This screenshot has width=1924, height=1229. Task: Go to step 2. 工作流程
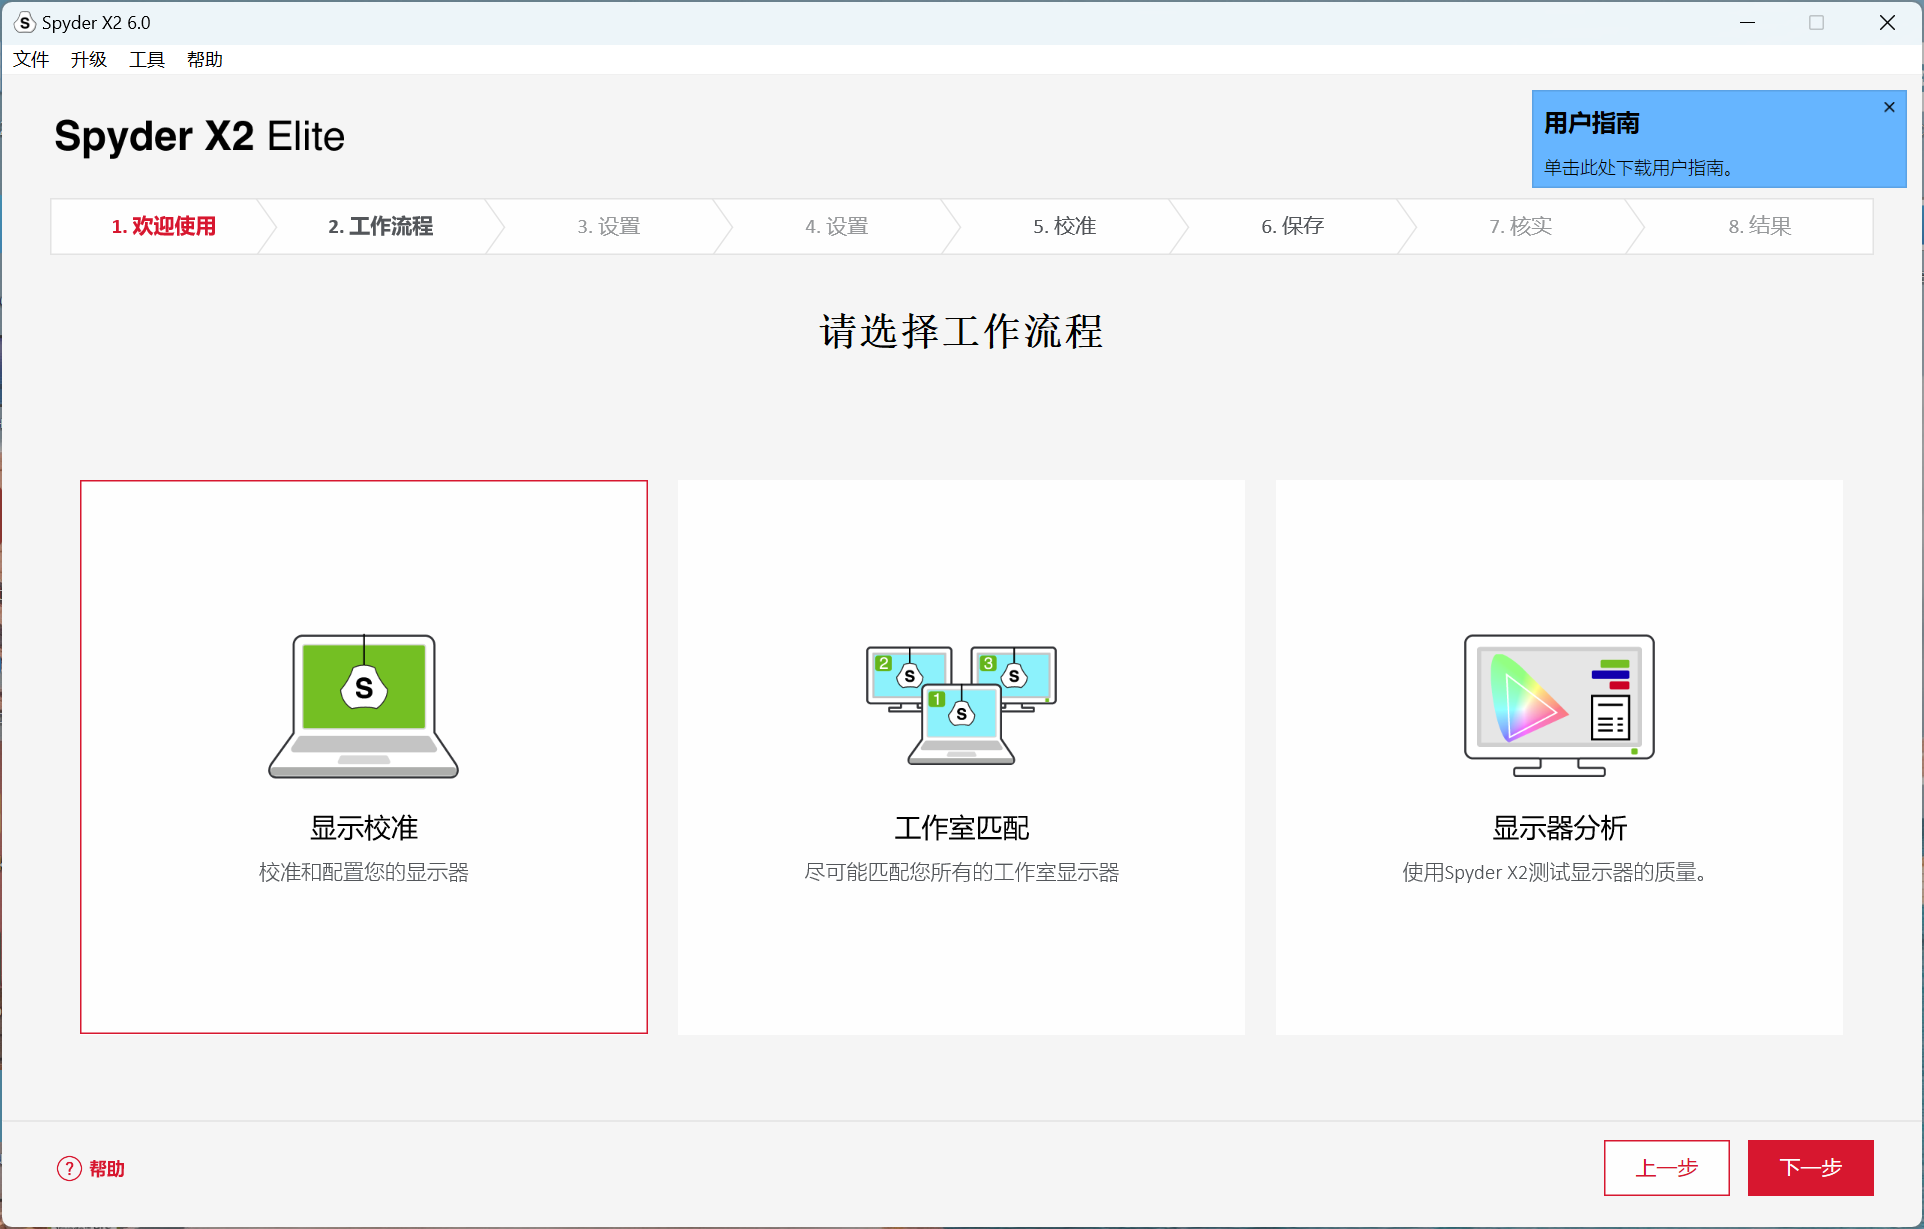[x=380, y=226]
